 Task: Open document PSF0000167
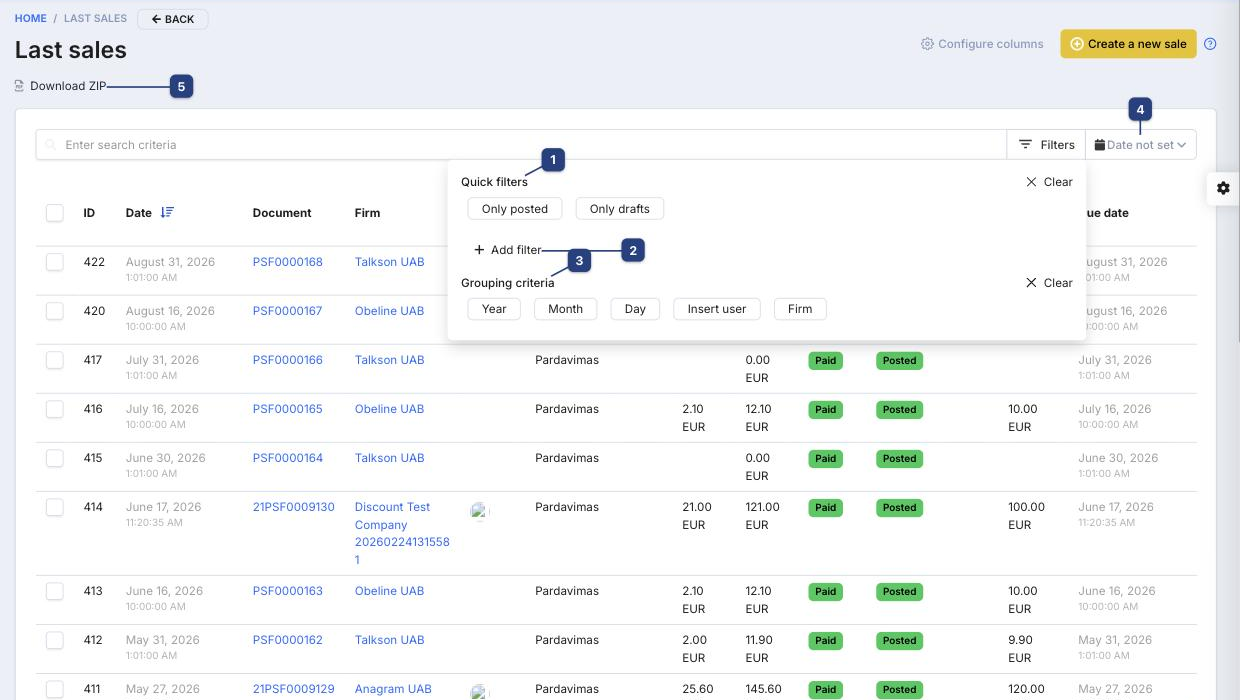pos(288,311)
